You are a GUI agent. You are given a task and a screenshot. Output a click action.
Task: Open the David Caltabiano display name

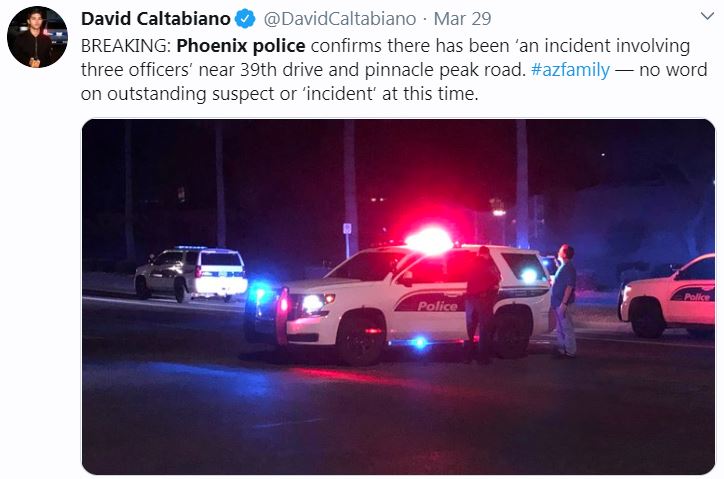tap(156, 19)
